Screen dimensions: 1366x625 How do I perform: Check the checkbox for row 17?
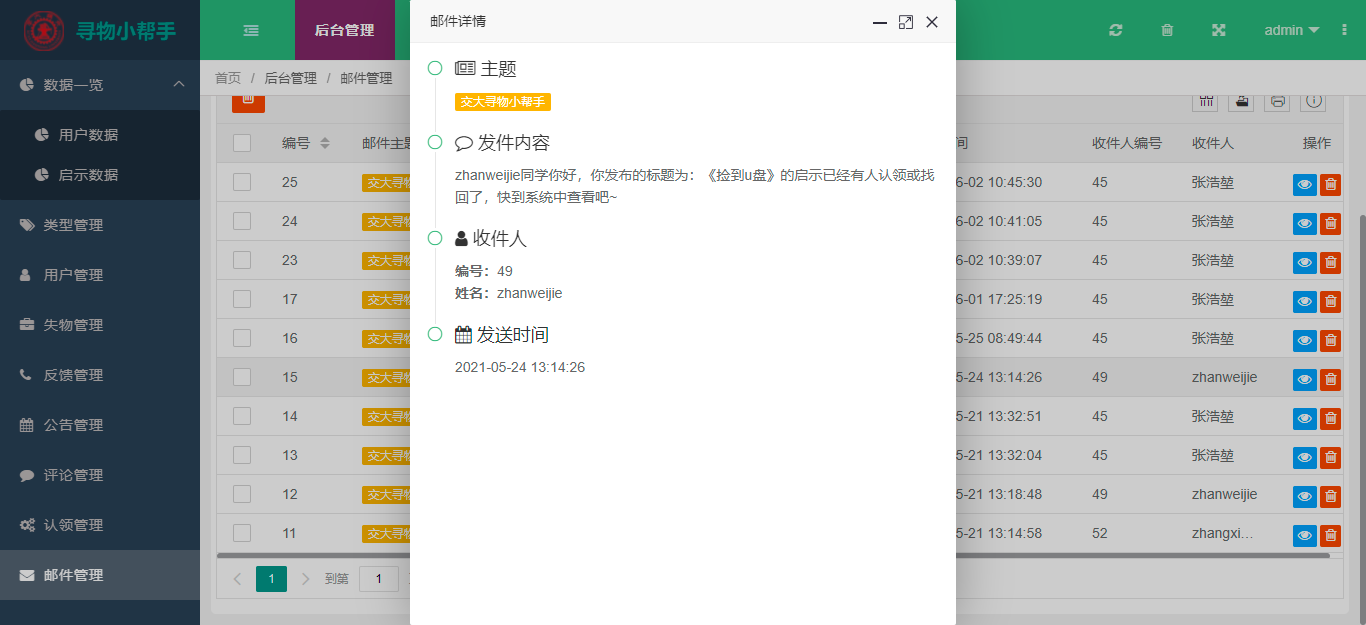click(x=242, y=299)
